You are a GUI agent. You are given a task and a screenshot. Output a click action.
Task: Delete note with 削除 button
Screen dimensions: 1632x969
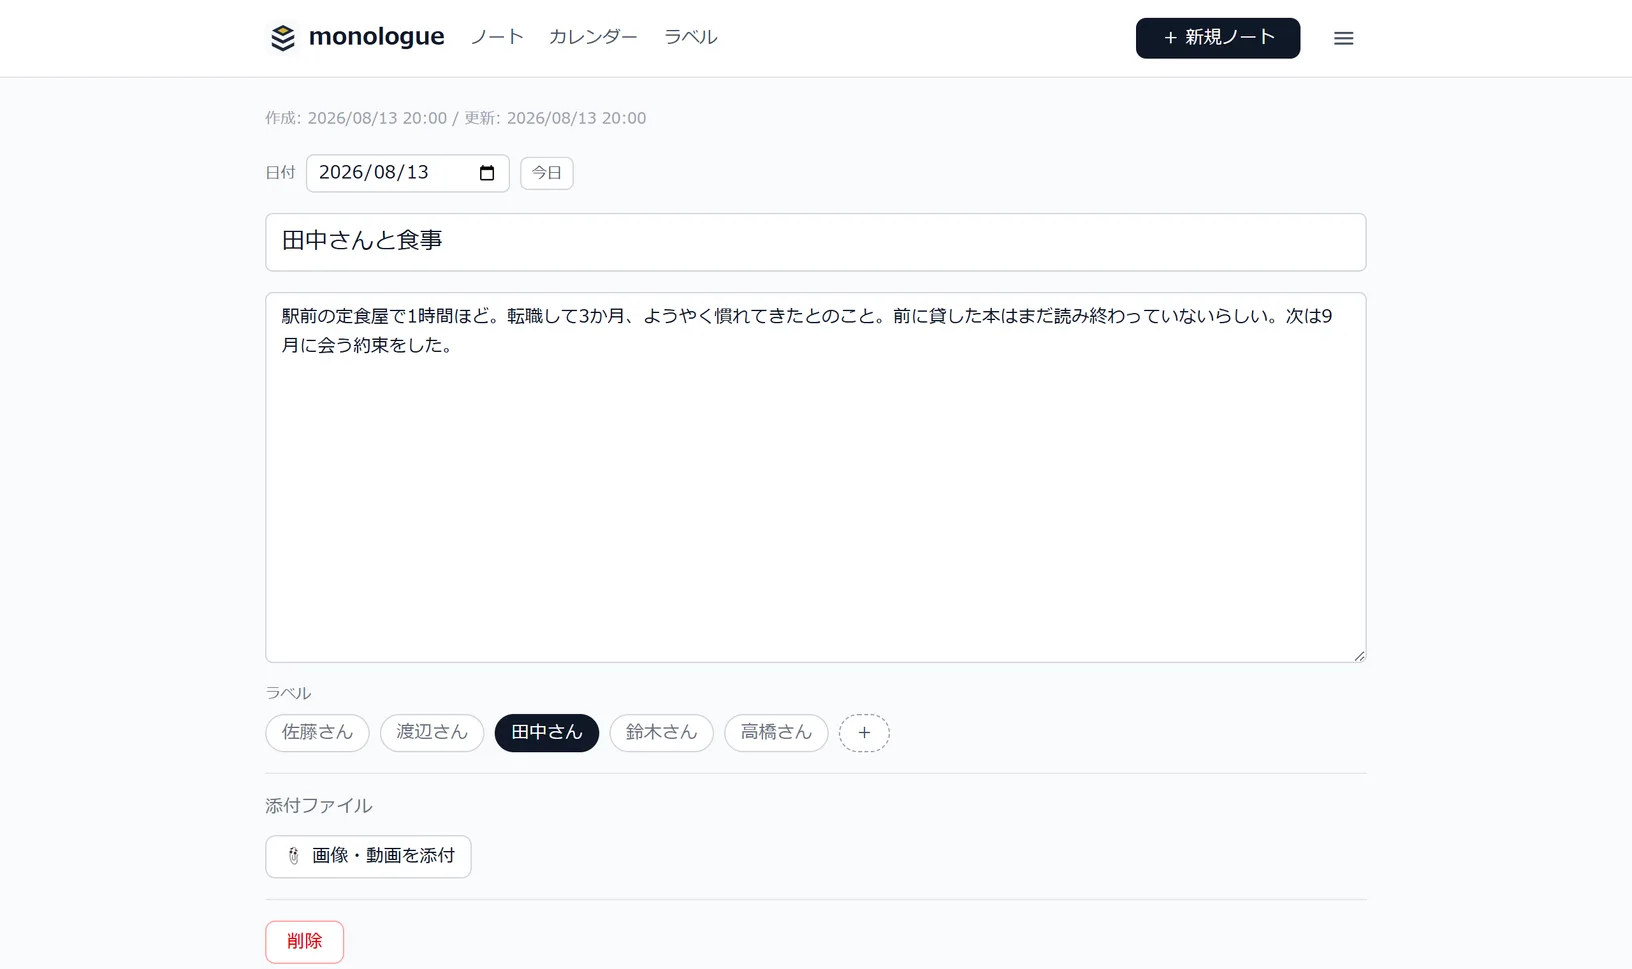[x=304, y=942]
